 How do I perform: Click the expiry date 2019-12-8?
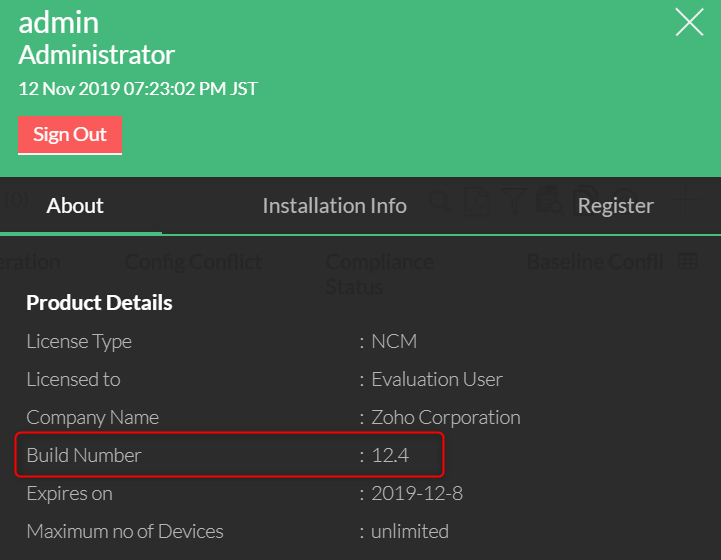[417, 494]
